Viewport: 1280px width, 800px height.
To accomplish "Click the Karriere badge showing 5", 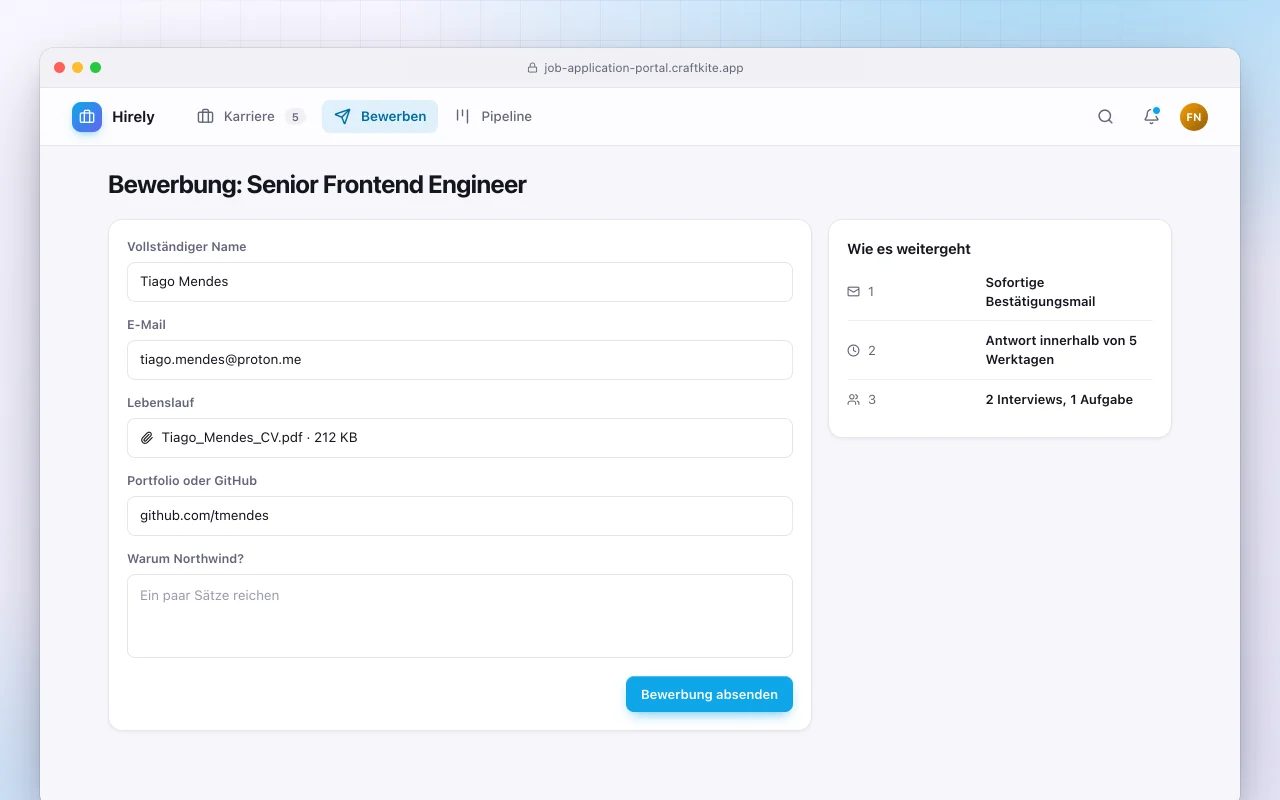I will click(x=295, y=117).
